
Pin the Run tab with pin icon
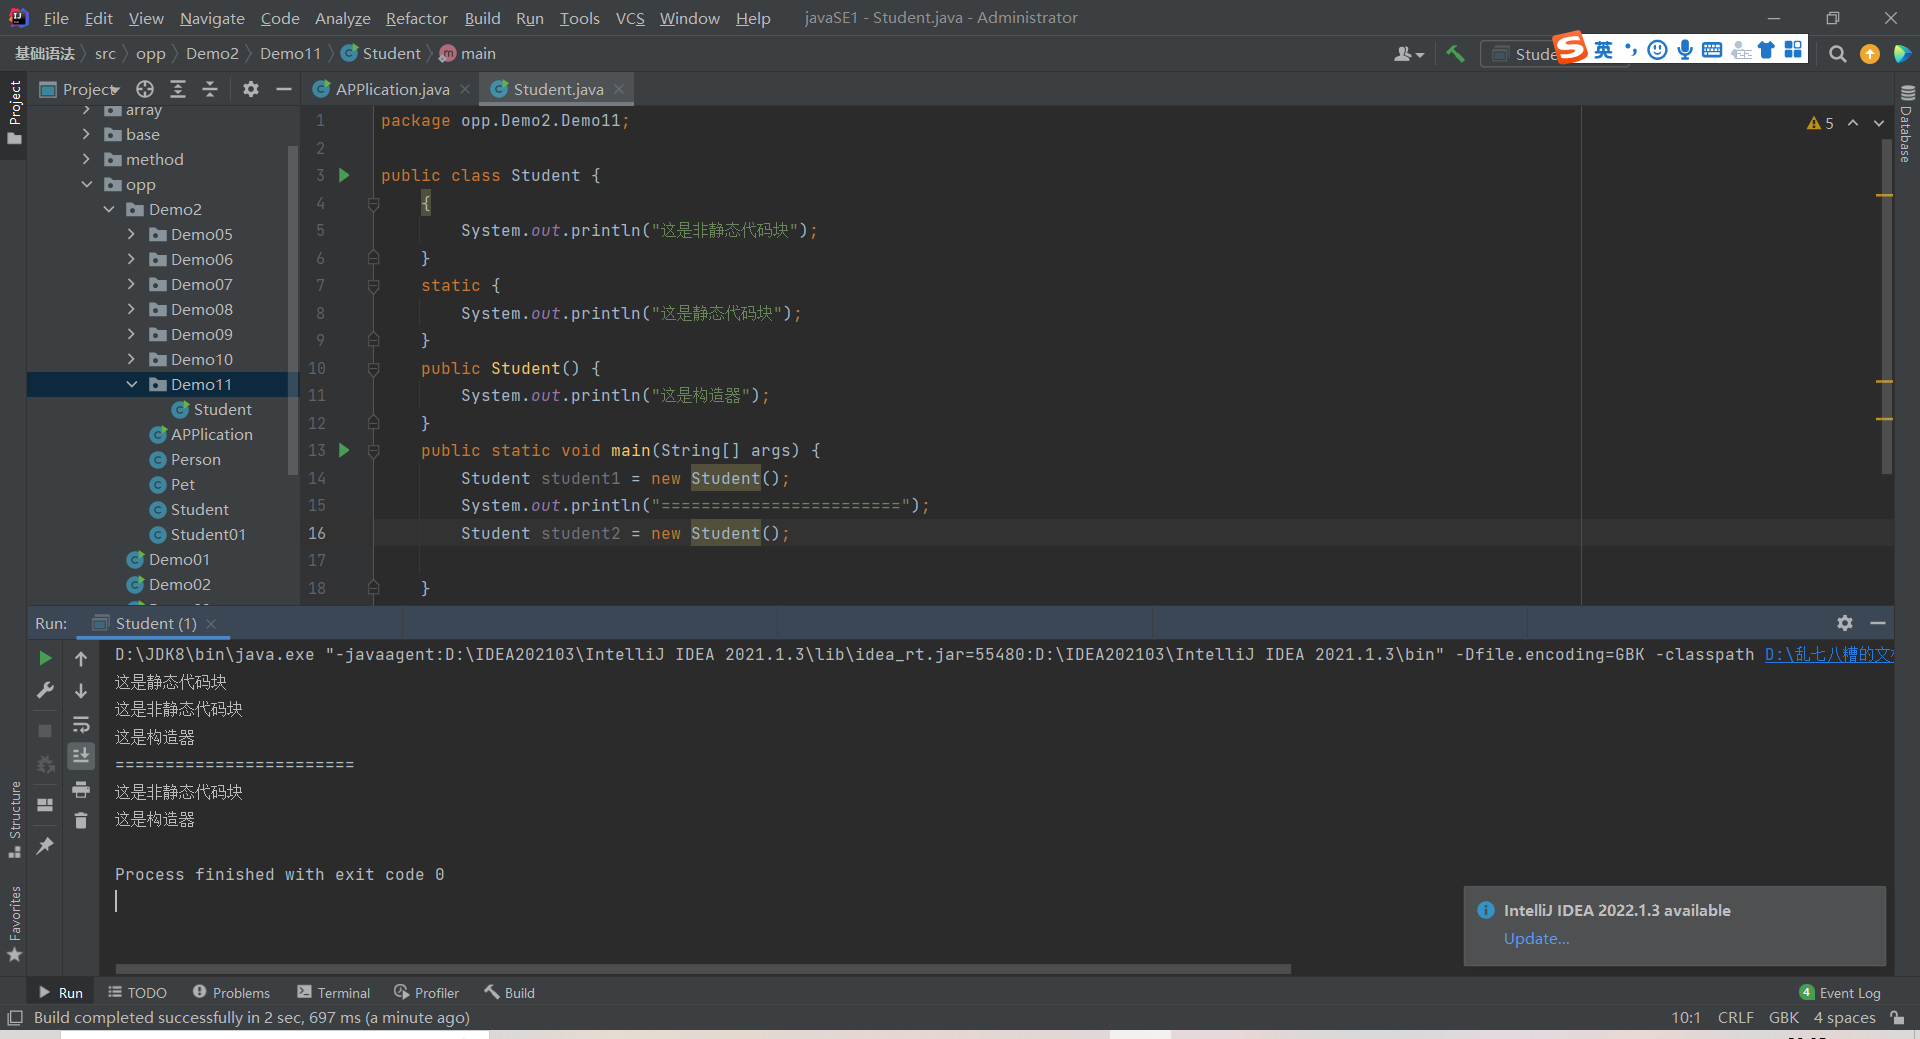(45, 846)
